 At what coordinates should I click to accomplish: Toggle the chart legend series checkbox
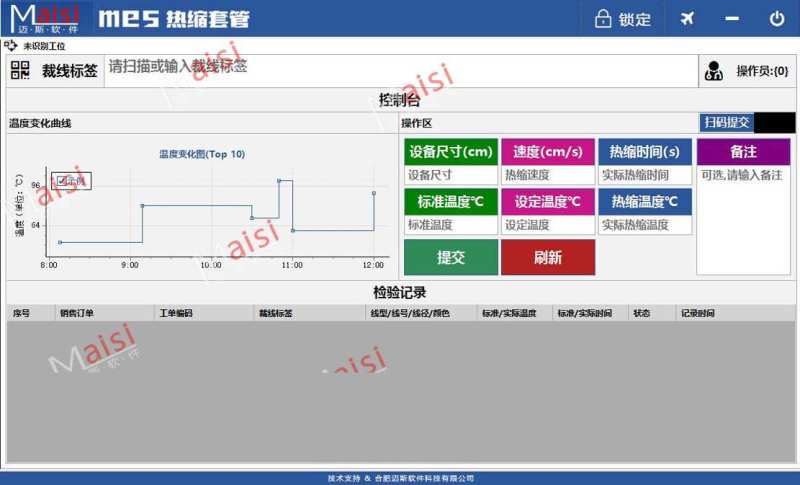tap(62, 181)
